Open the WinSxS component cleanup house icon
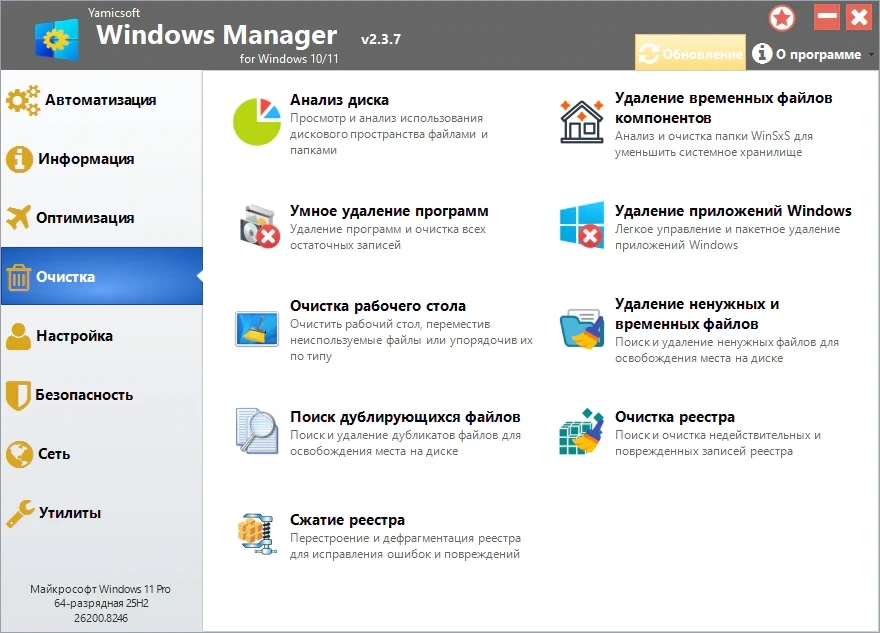 click(582, 121)
